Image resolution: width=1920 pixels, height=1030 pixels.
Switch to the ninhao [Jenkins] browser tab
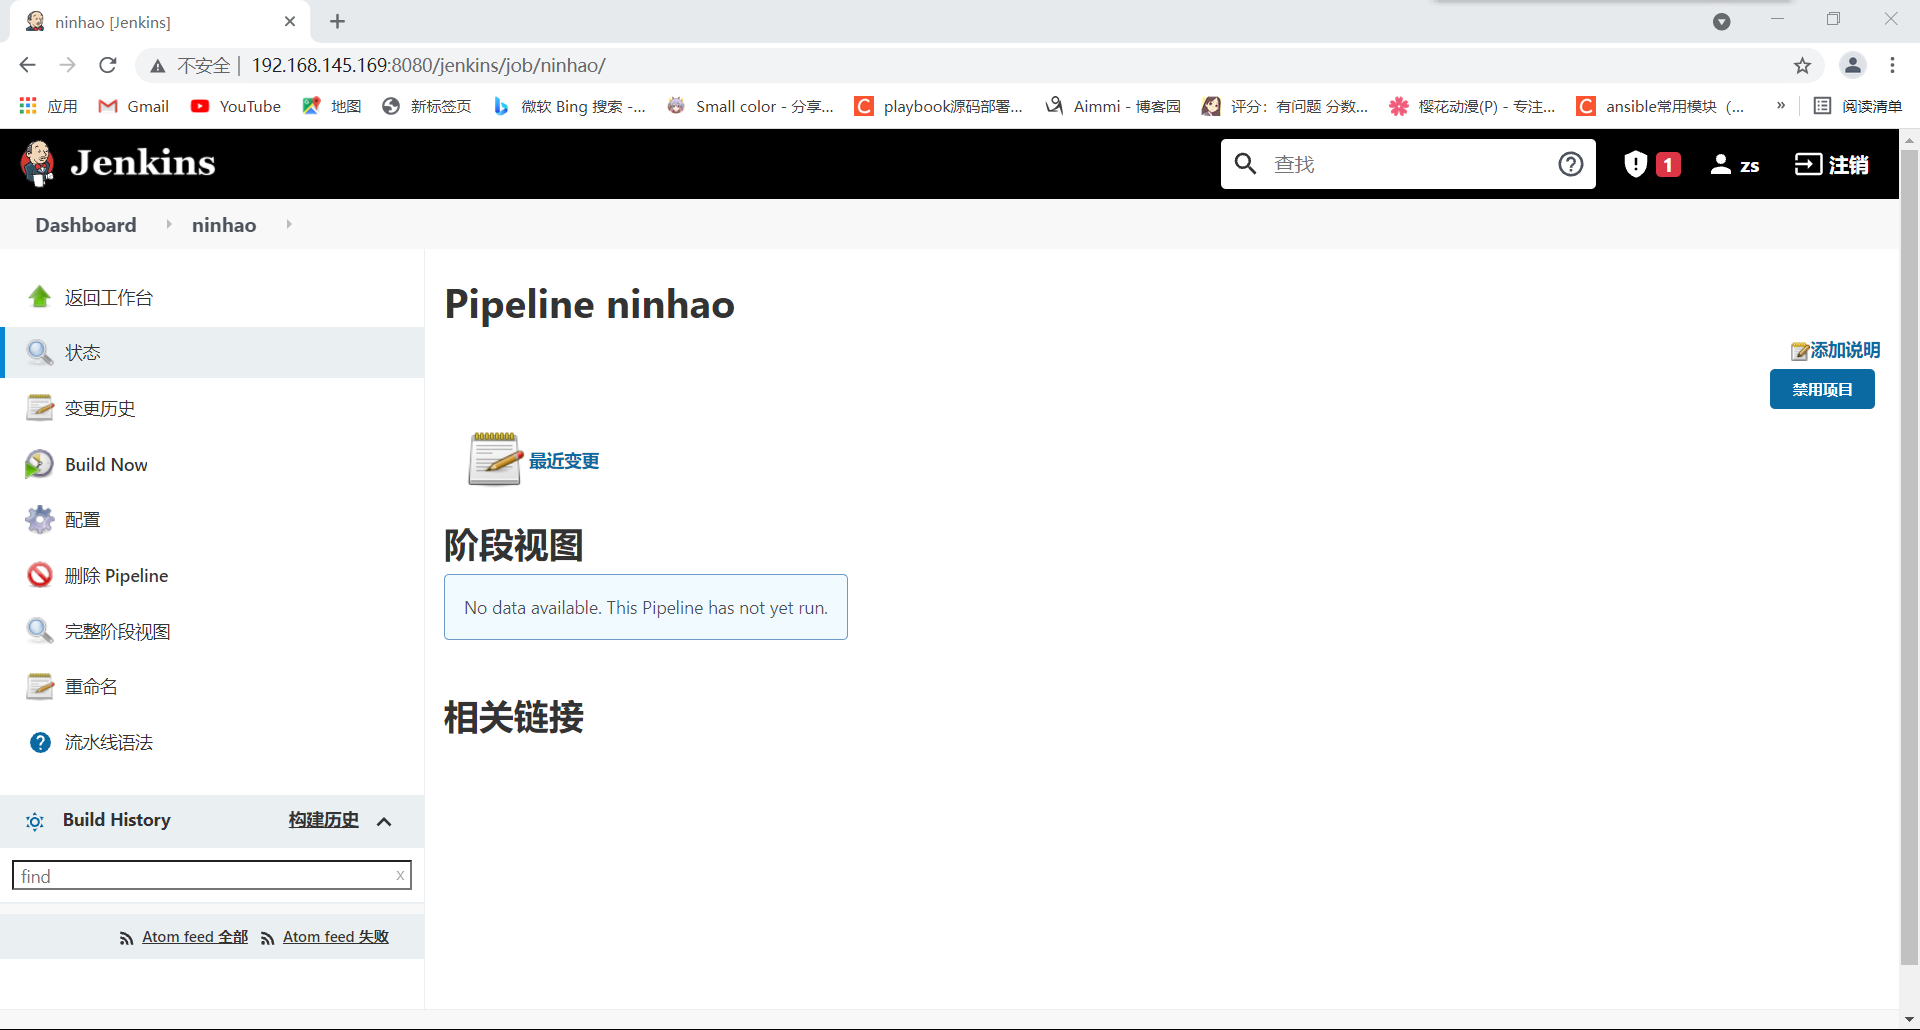tap(160, 22)
